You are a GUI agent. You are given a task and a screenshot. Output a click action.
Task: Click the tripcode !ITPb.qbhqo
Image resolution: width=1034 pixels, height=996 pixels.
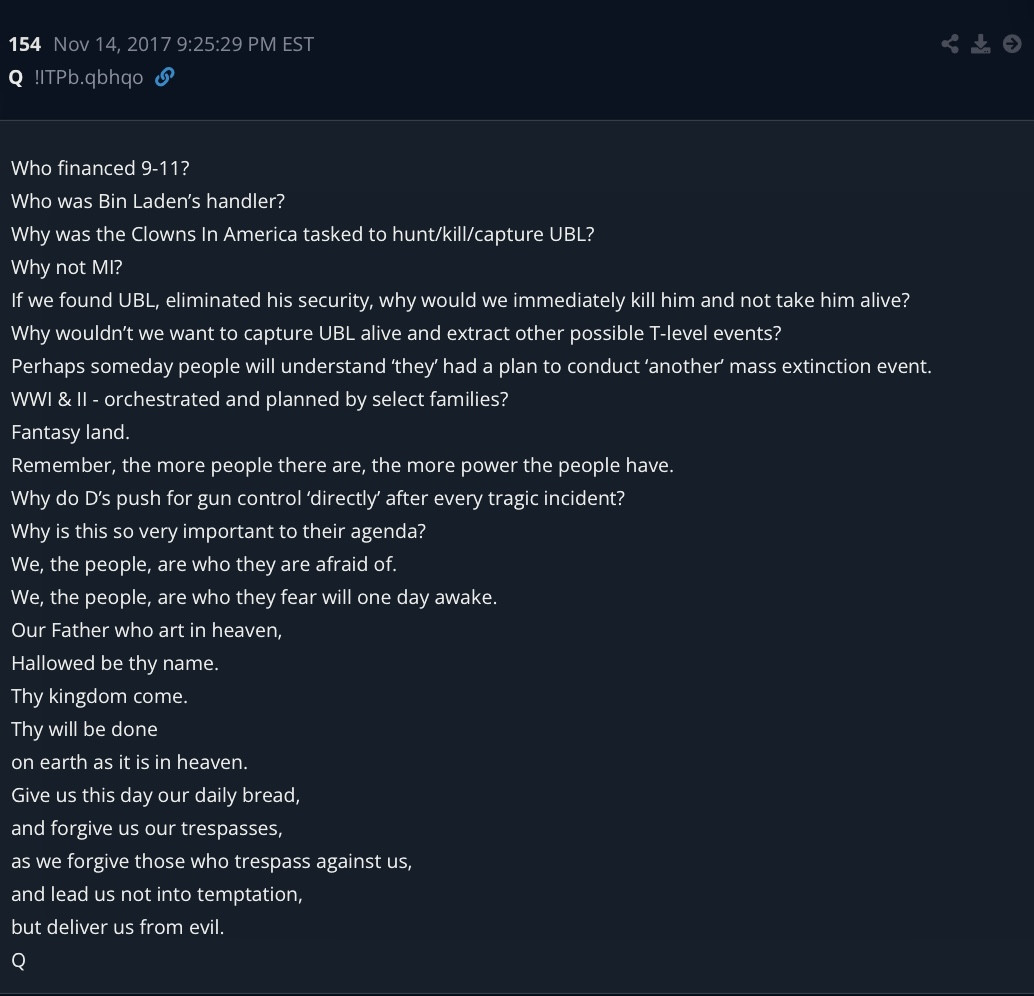(x=89, y=77)
